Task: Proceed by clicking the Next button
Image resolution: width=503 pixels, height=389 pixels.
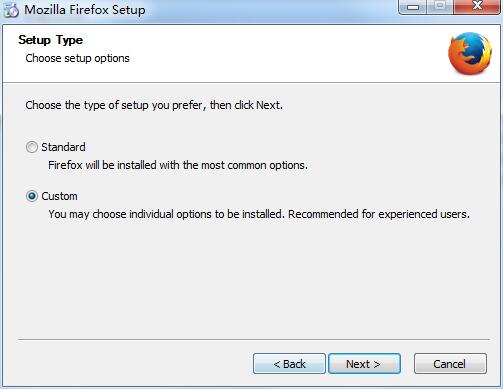Action: pyautogui.click(x=364, y=364)
